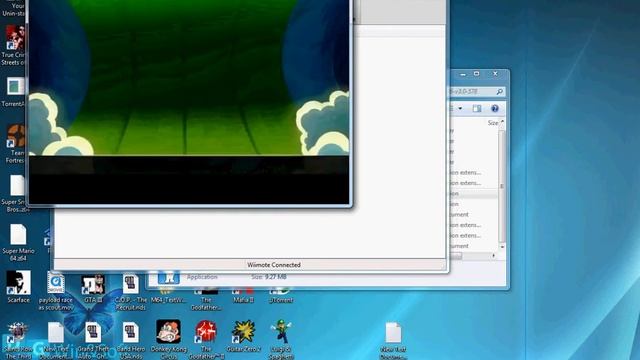640x360 pixels.
Task: Maximize the Explorer window
Action: (476, 74)
